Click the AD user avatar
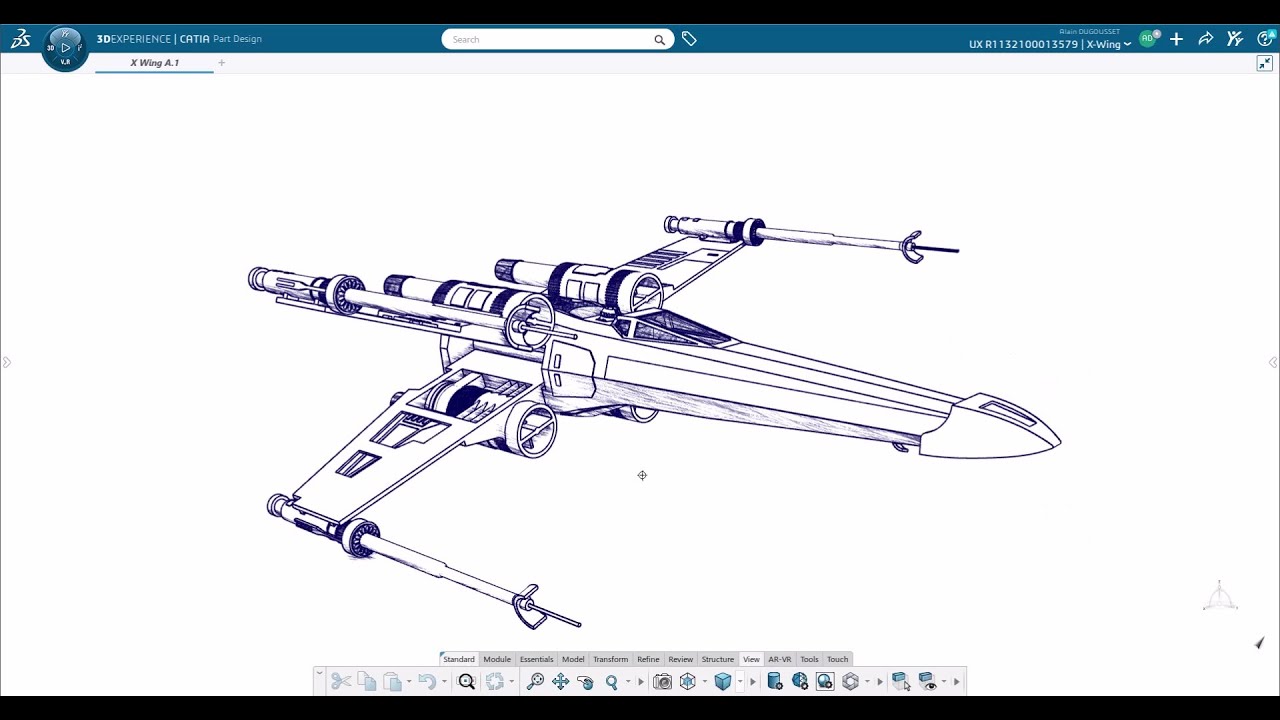 click(1147, 38)
